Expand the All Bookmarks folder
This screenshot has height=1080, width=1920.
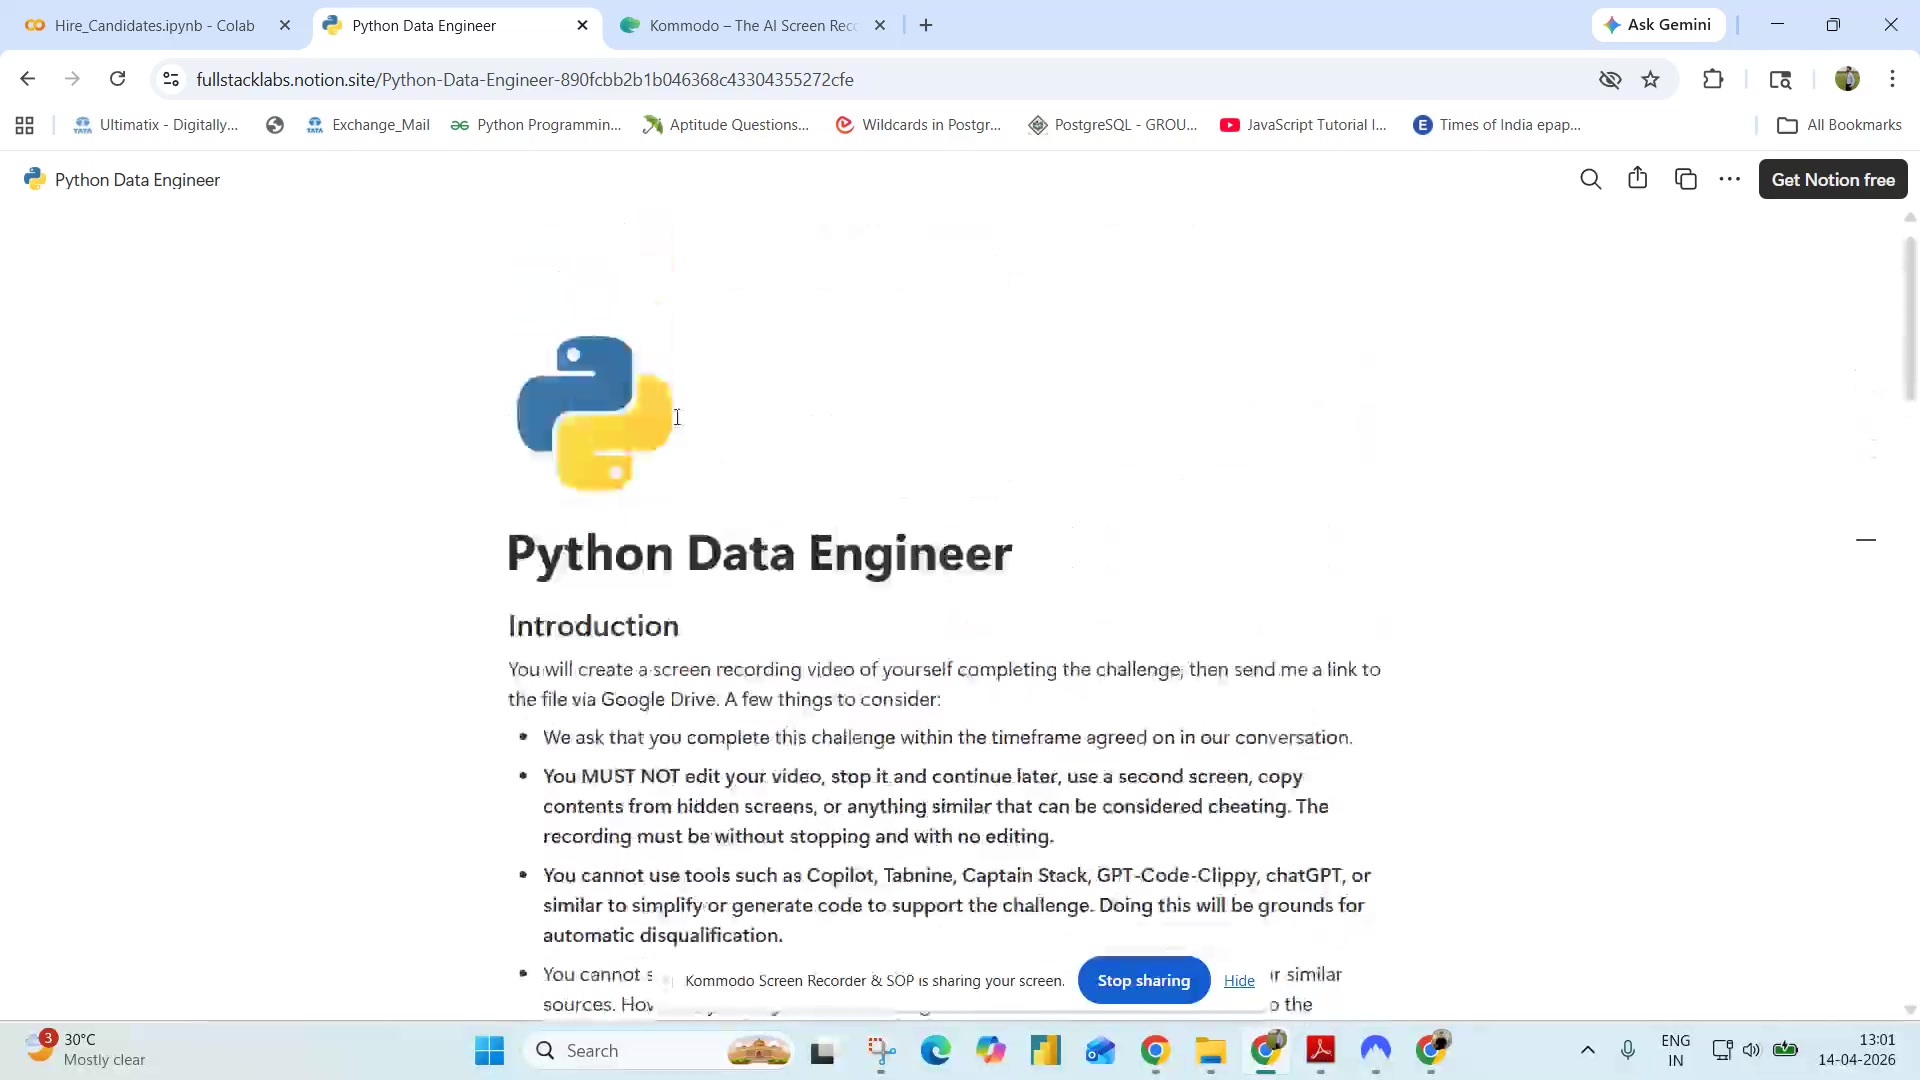(1839, 125)
